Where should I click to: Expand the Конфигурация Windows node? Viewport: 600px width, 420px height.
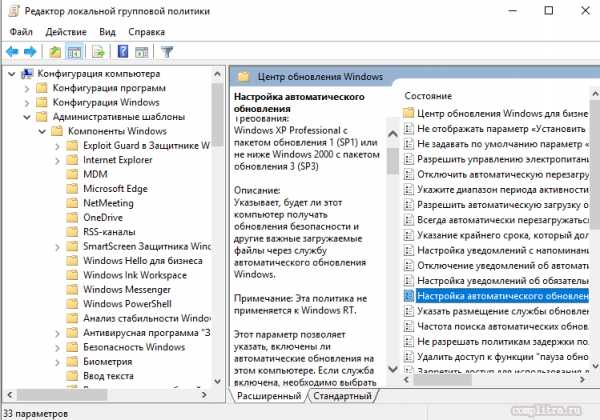27,103
